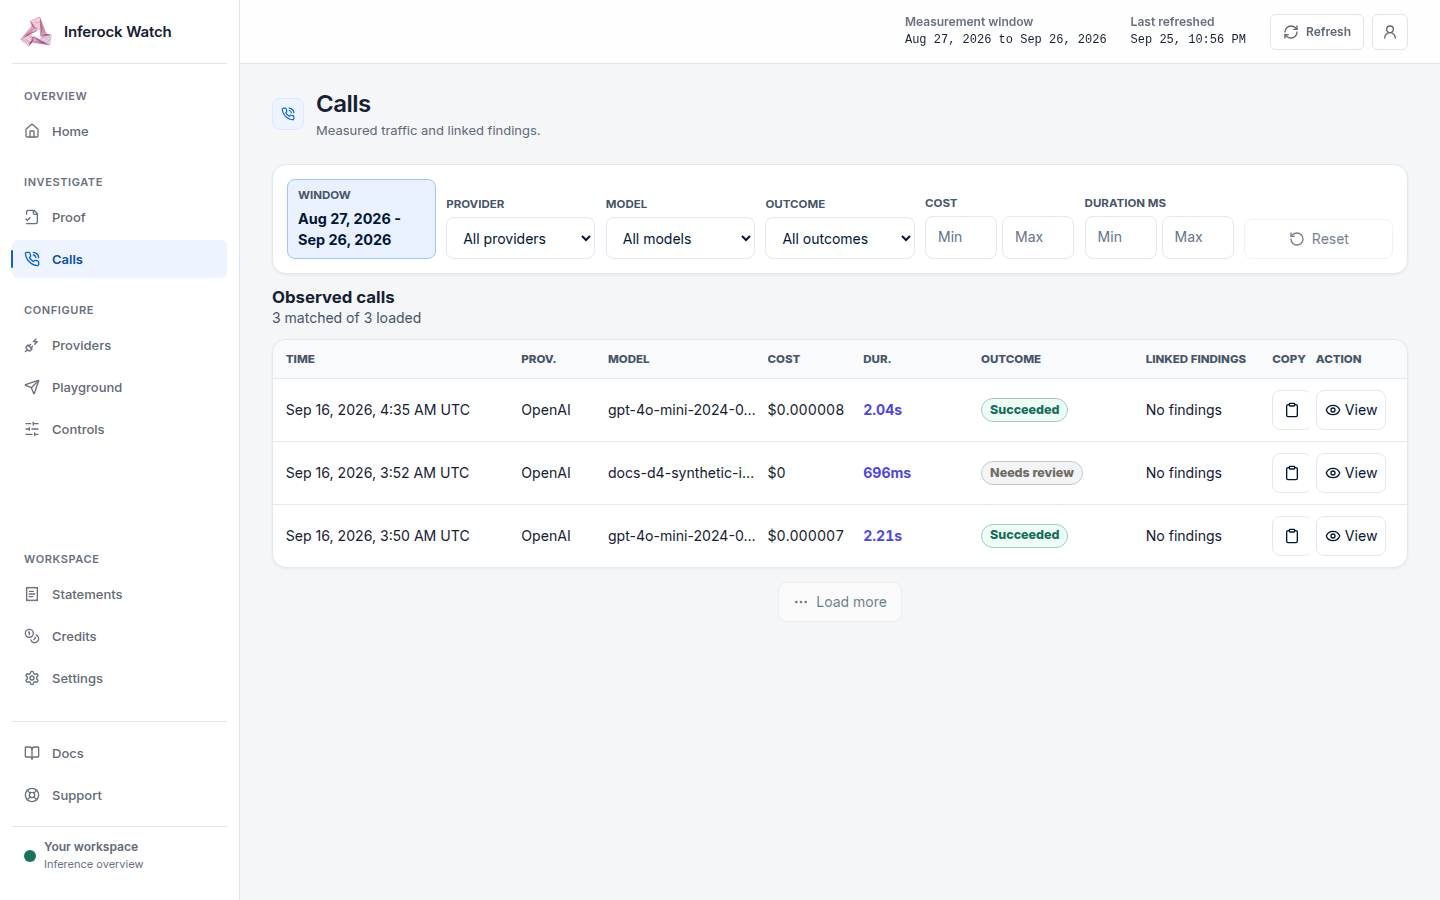Click the Docs book icon
This screenshot has height=900, width=1440.
pos(32,753)
